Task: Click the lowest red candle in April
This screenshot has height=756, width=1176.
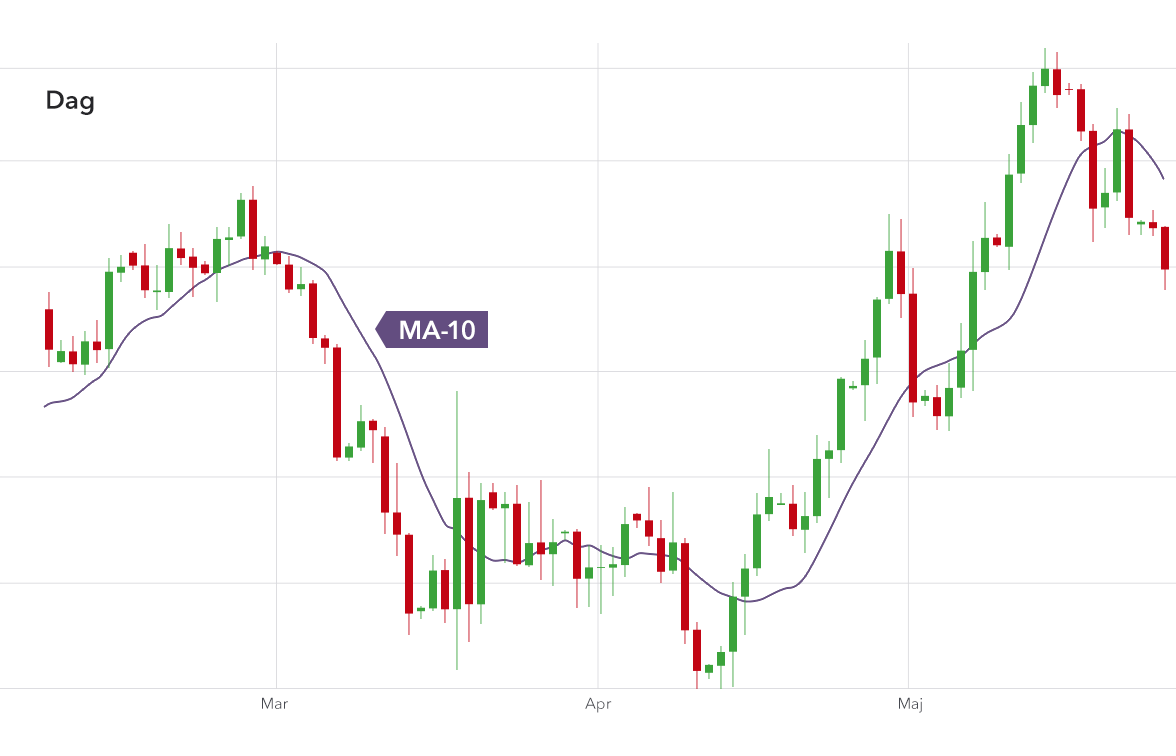Action: (697, 650)
